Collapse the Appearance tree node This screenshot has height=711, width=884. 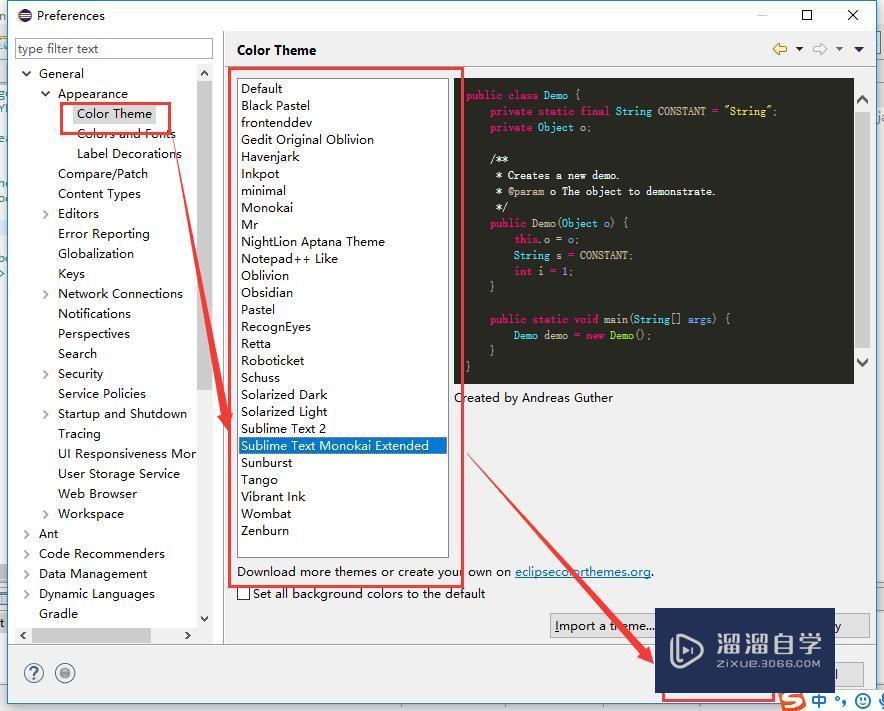(x=46, y=94)
